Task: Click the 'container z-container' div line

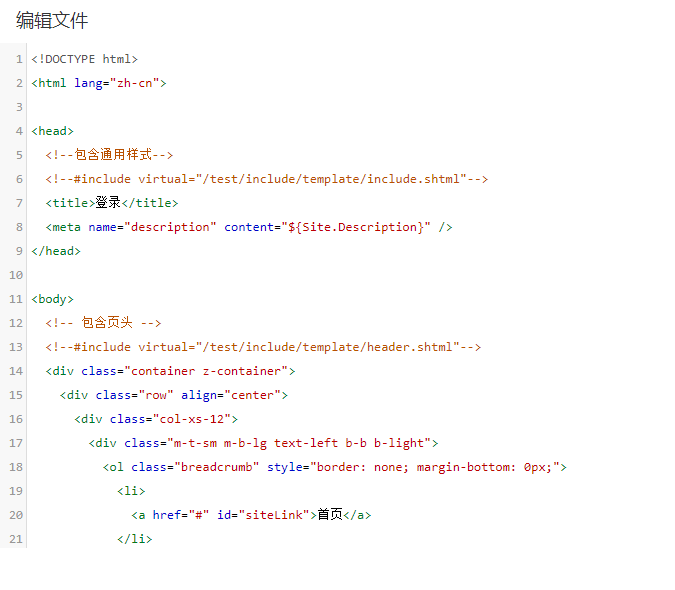Action: tap(171, 371)
